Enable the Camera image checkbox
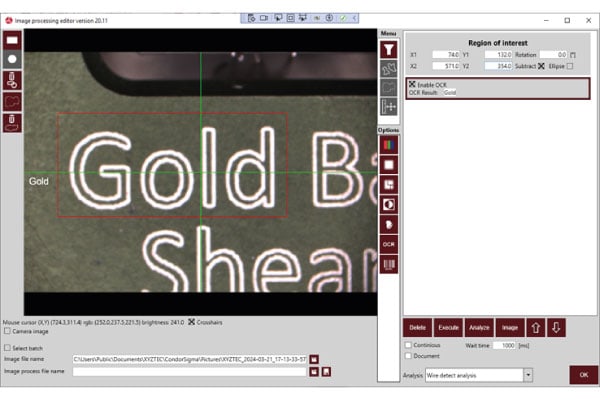Viewport: 600px width, 400px height. [x=8, y=329]
